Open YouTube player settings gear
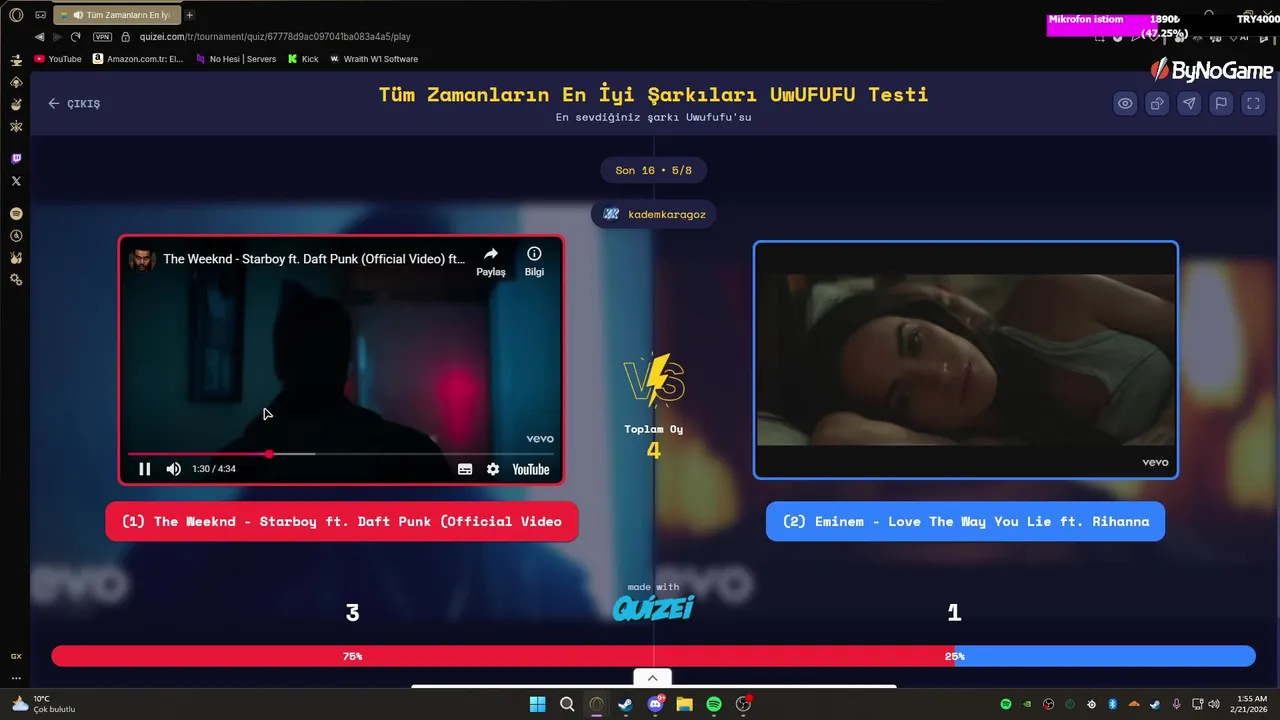Screen dimensions: 1280x720 (493, 469)
